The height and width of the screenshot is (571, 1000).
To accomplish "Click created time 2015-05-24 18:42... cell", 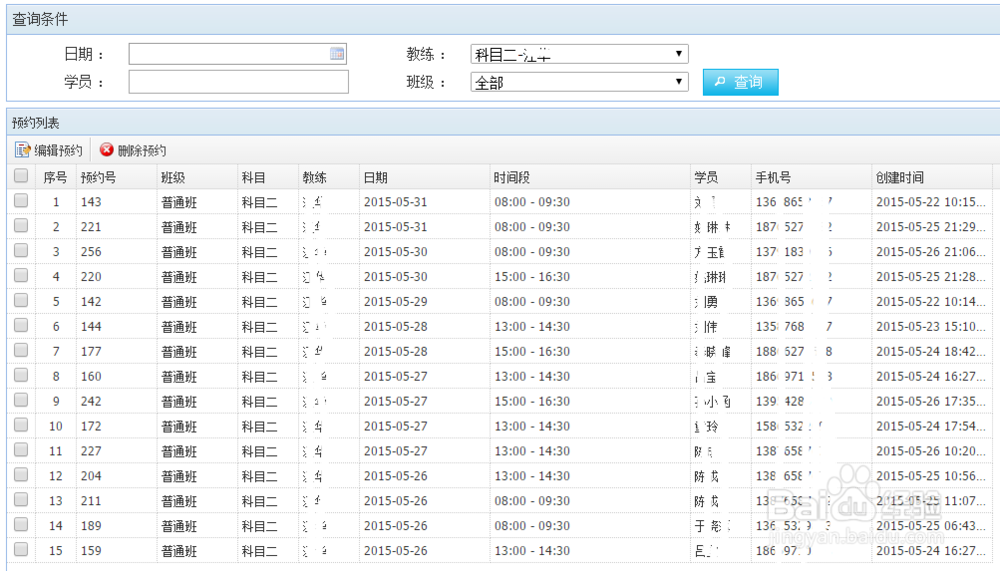I will (930, 351).
